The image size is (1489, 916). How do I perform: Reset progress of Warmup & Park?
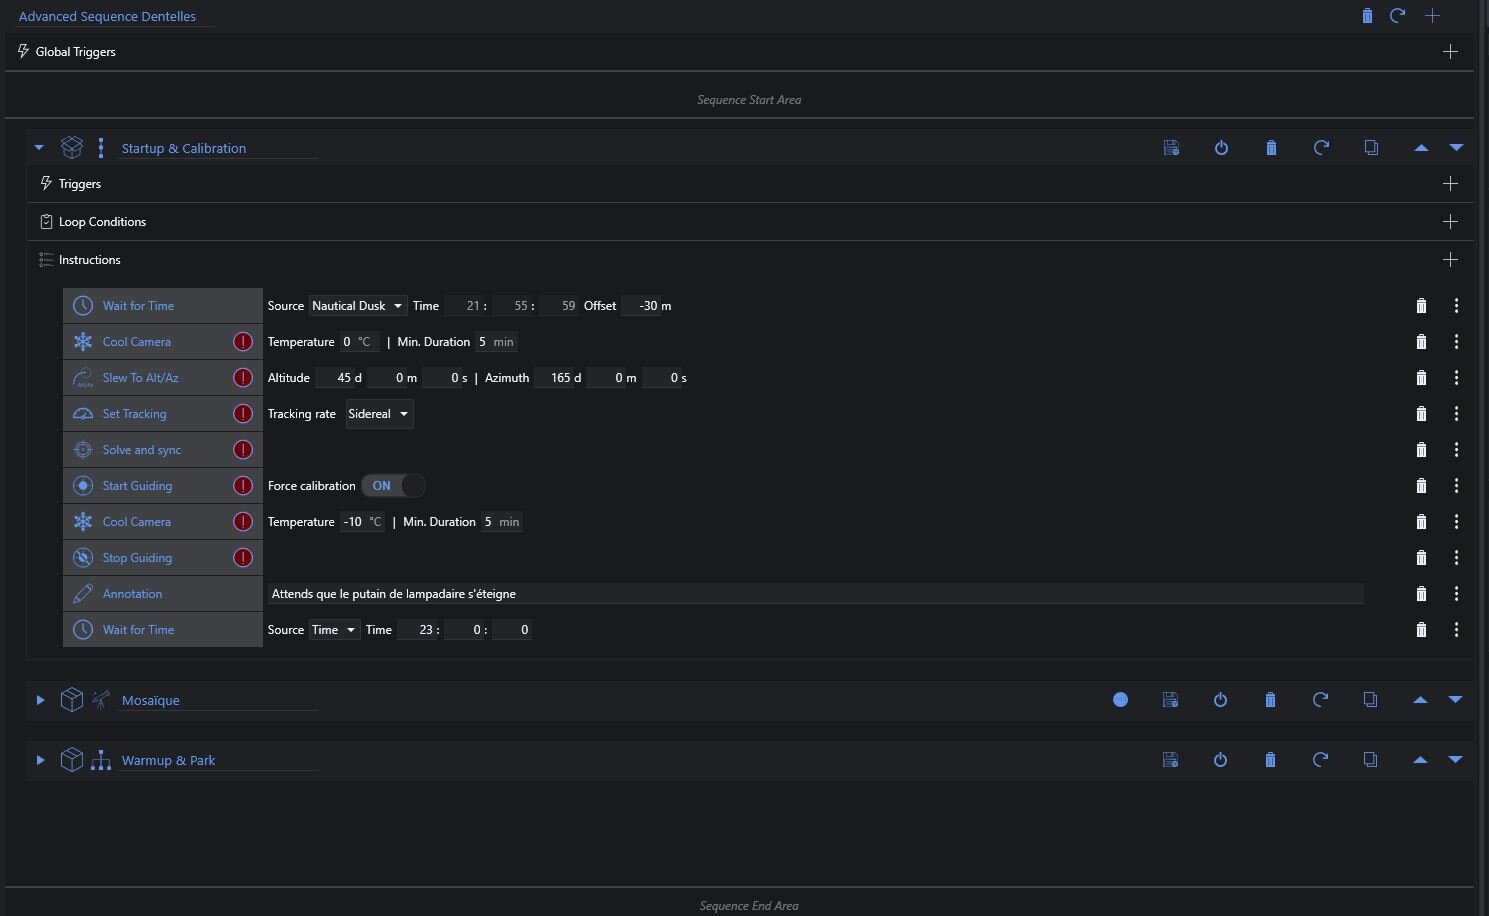point(1320,760)
